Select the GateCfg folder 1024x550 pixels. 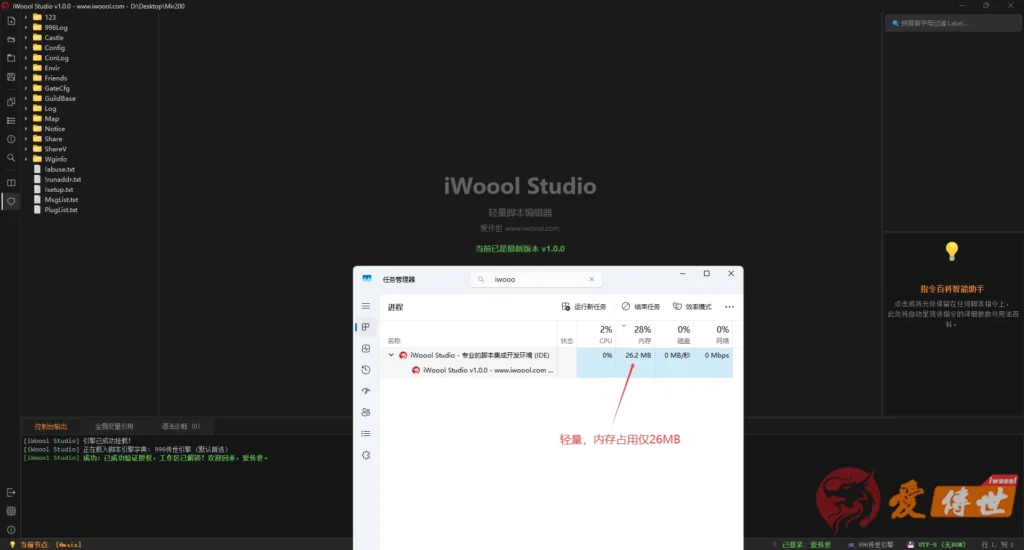[57, 88]
